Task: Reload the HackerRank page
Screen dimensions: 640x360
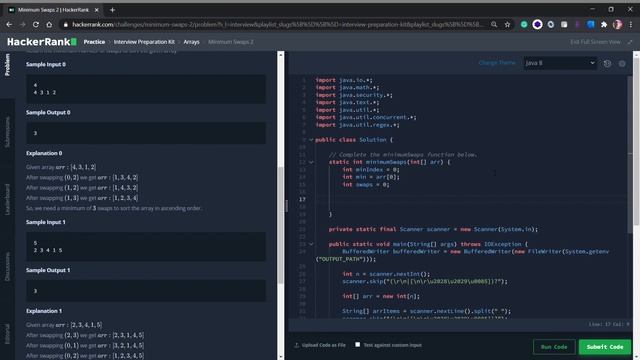Action: (x=36, y=24)
